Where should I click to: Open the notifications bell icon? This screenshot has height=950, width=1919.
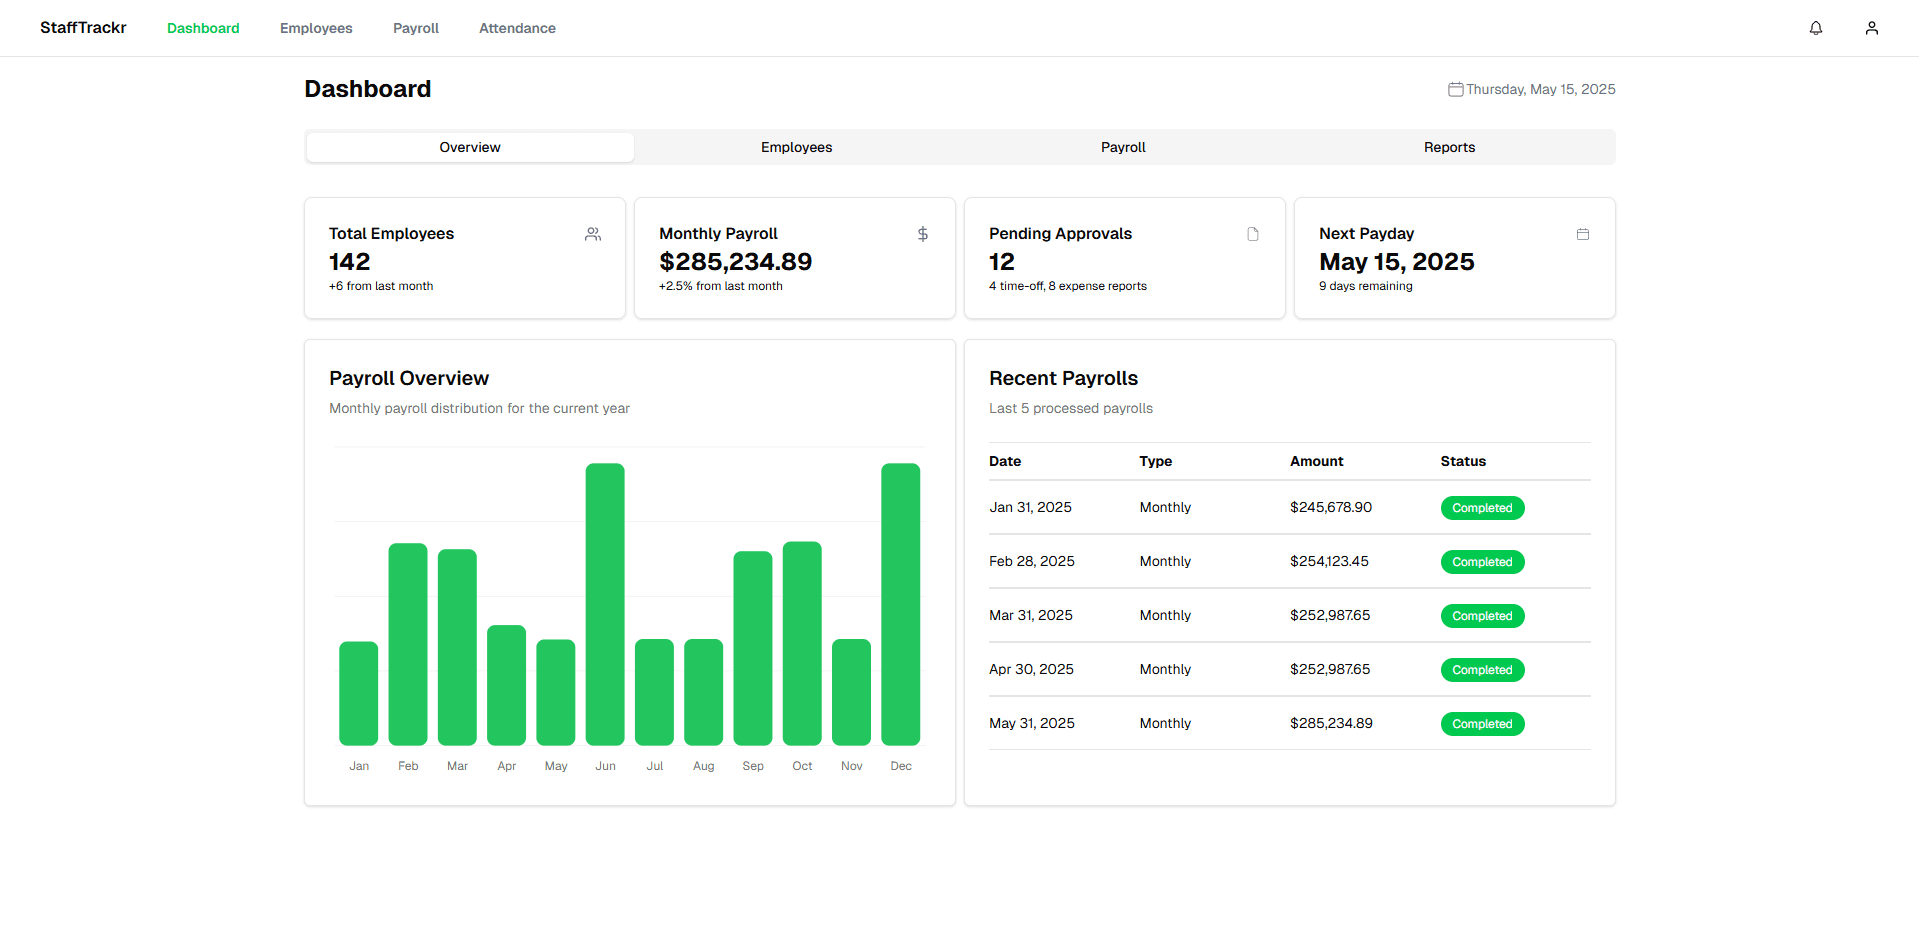(x=1815, y=28)
